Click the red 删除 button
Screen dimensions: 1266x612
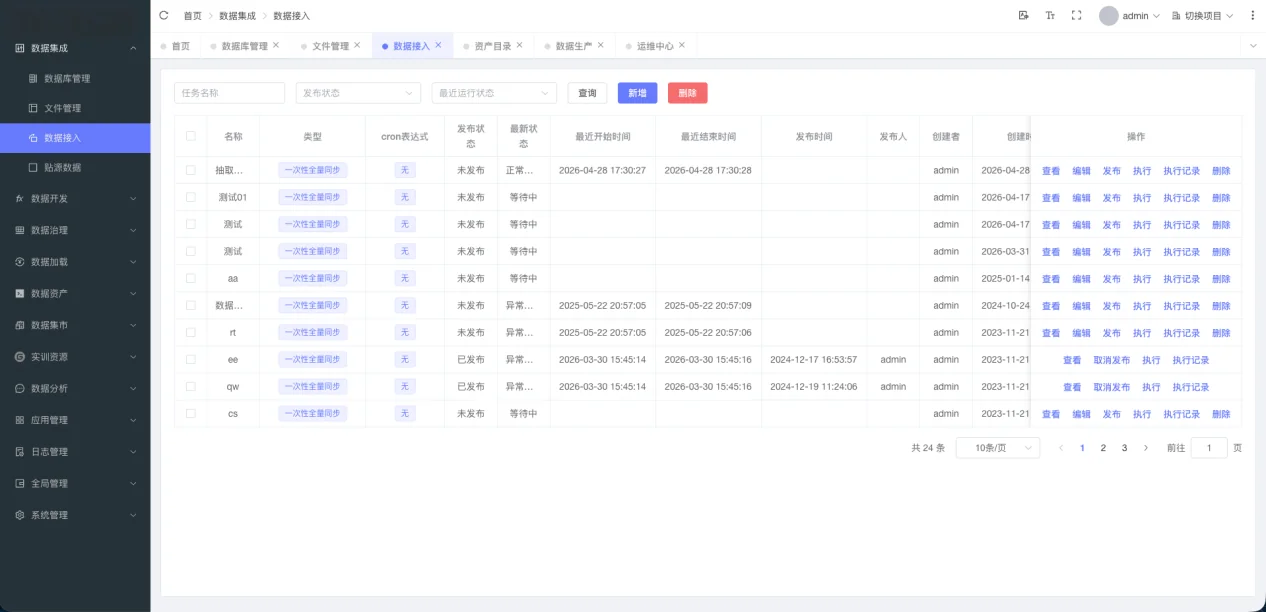click(687, 93)
